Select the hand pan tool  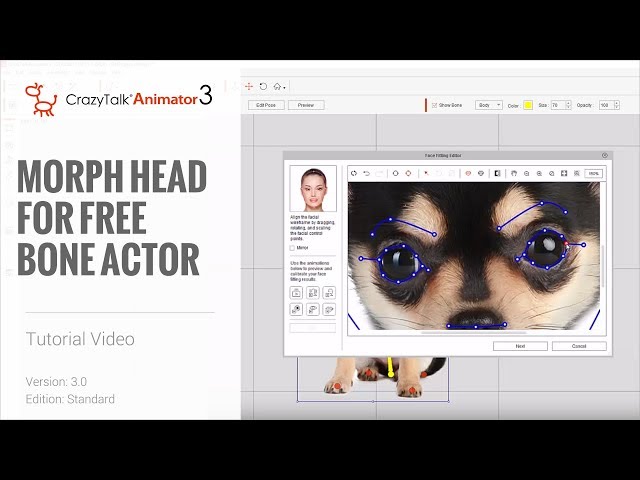514,173
